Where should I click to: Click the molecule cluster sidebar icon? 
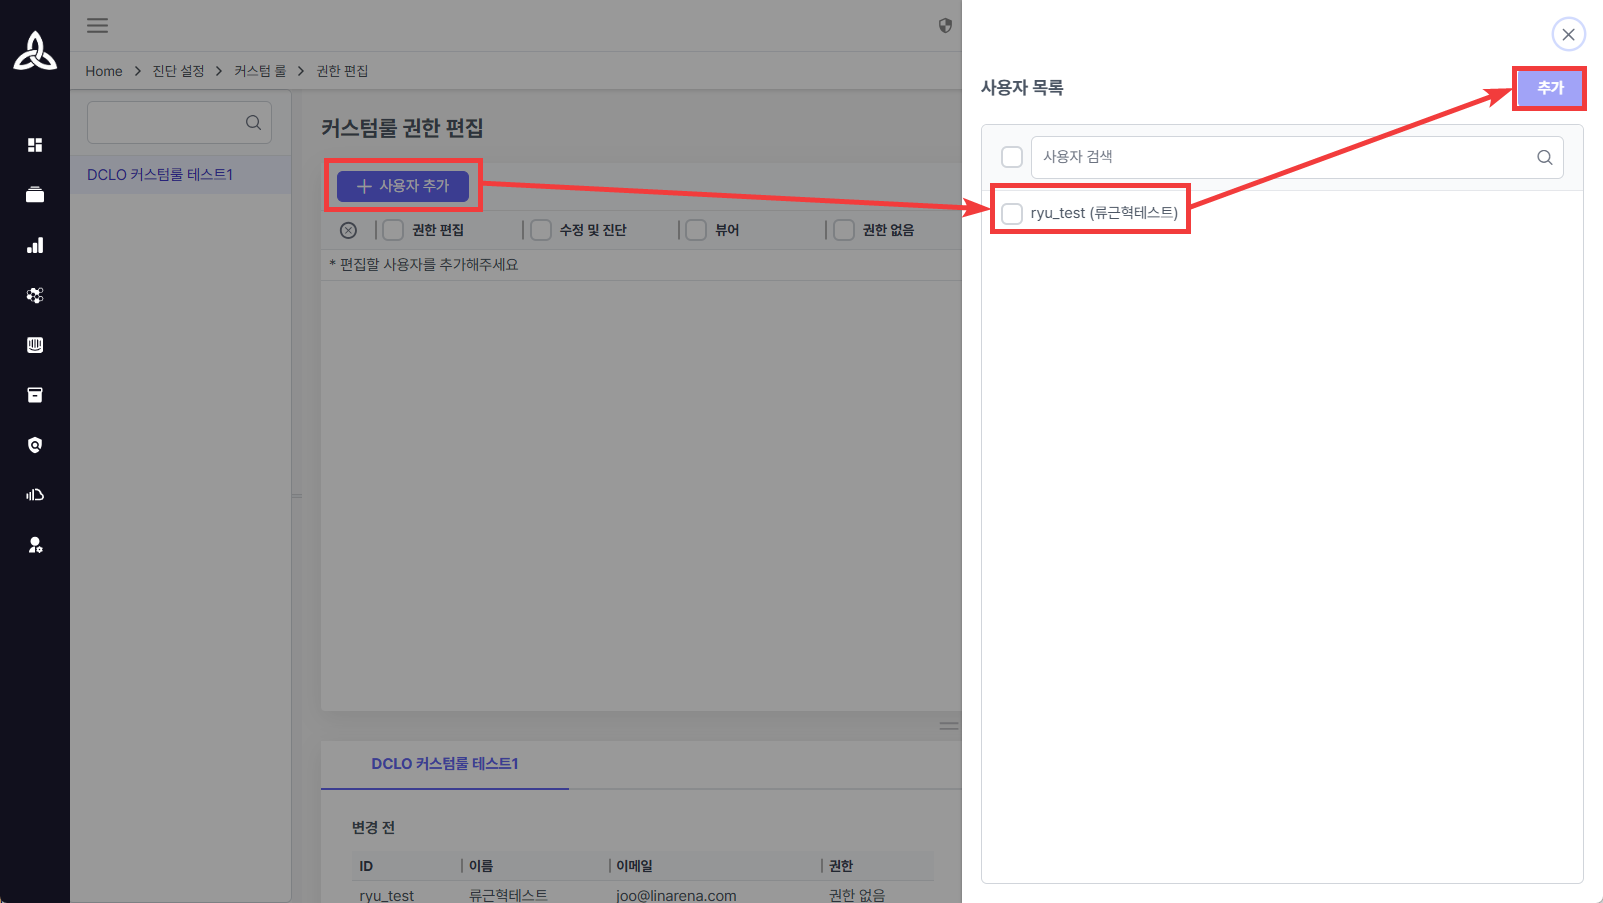pos(35,295)
